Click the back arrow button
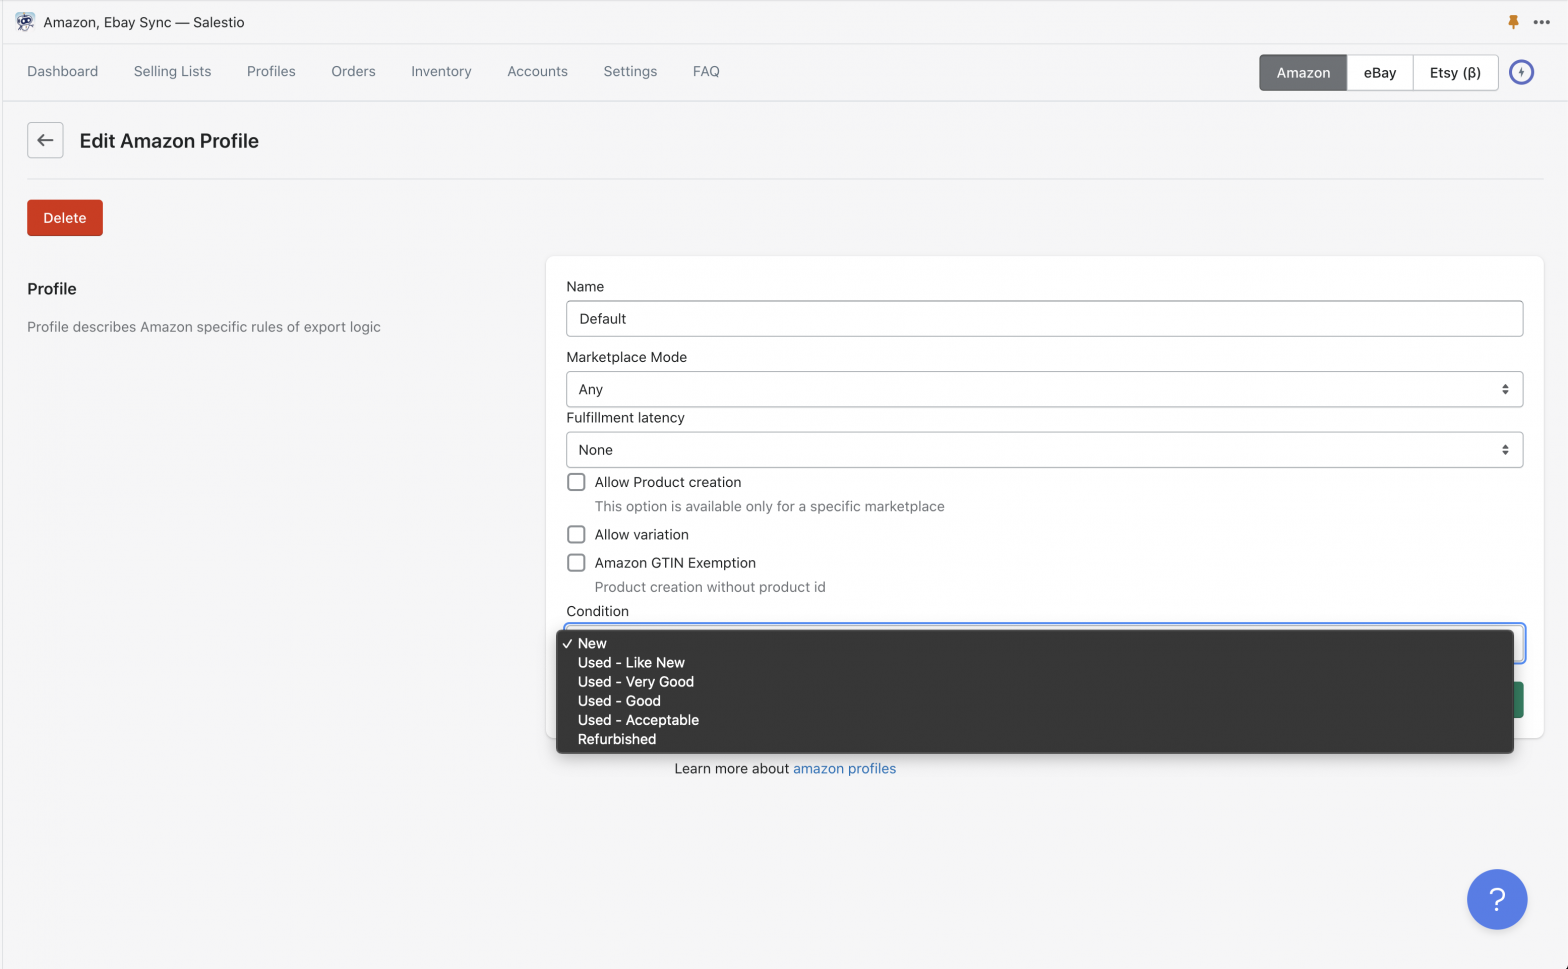 coord(45,141)
